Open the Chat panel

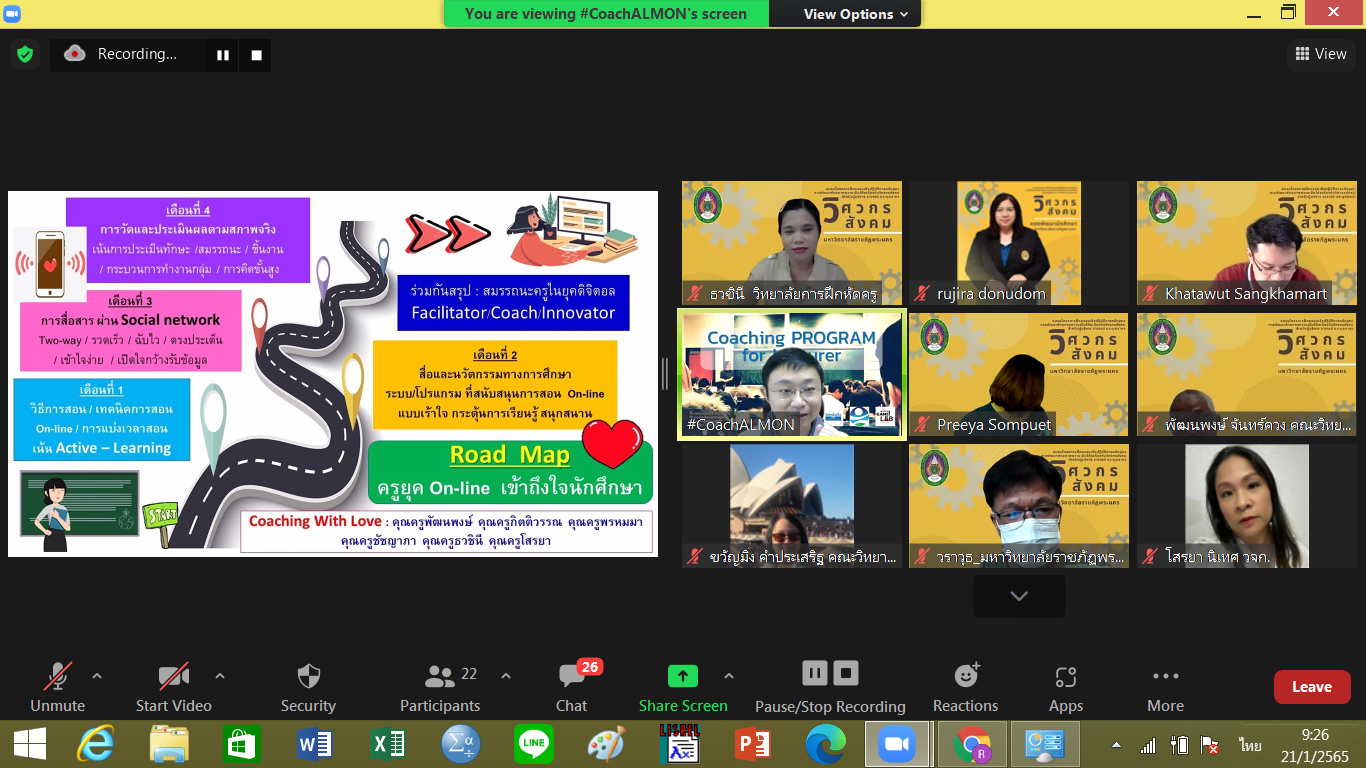coord(572,686)
